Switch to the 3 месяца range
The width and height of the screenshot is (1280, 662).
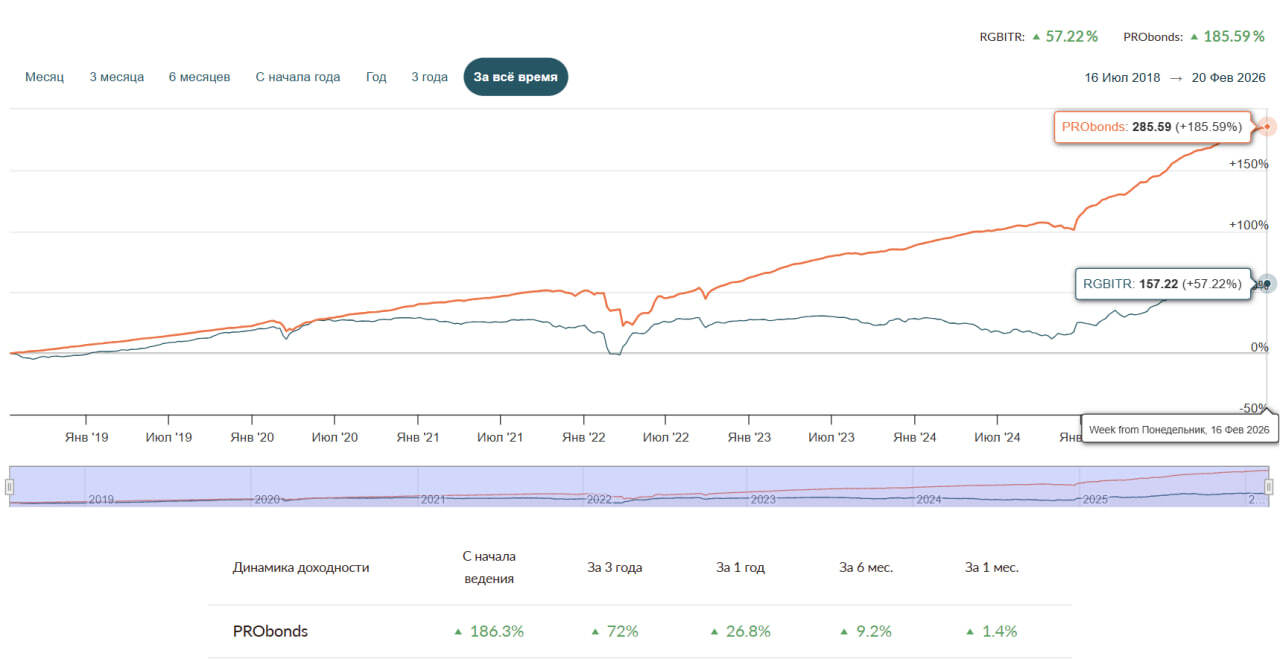tap(116, 77)
